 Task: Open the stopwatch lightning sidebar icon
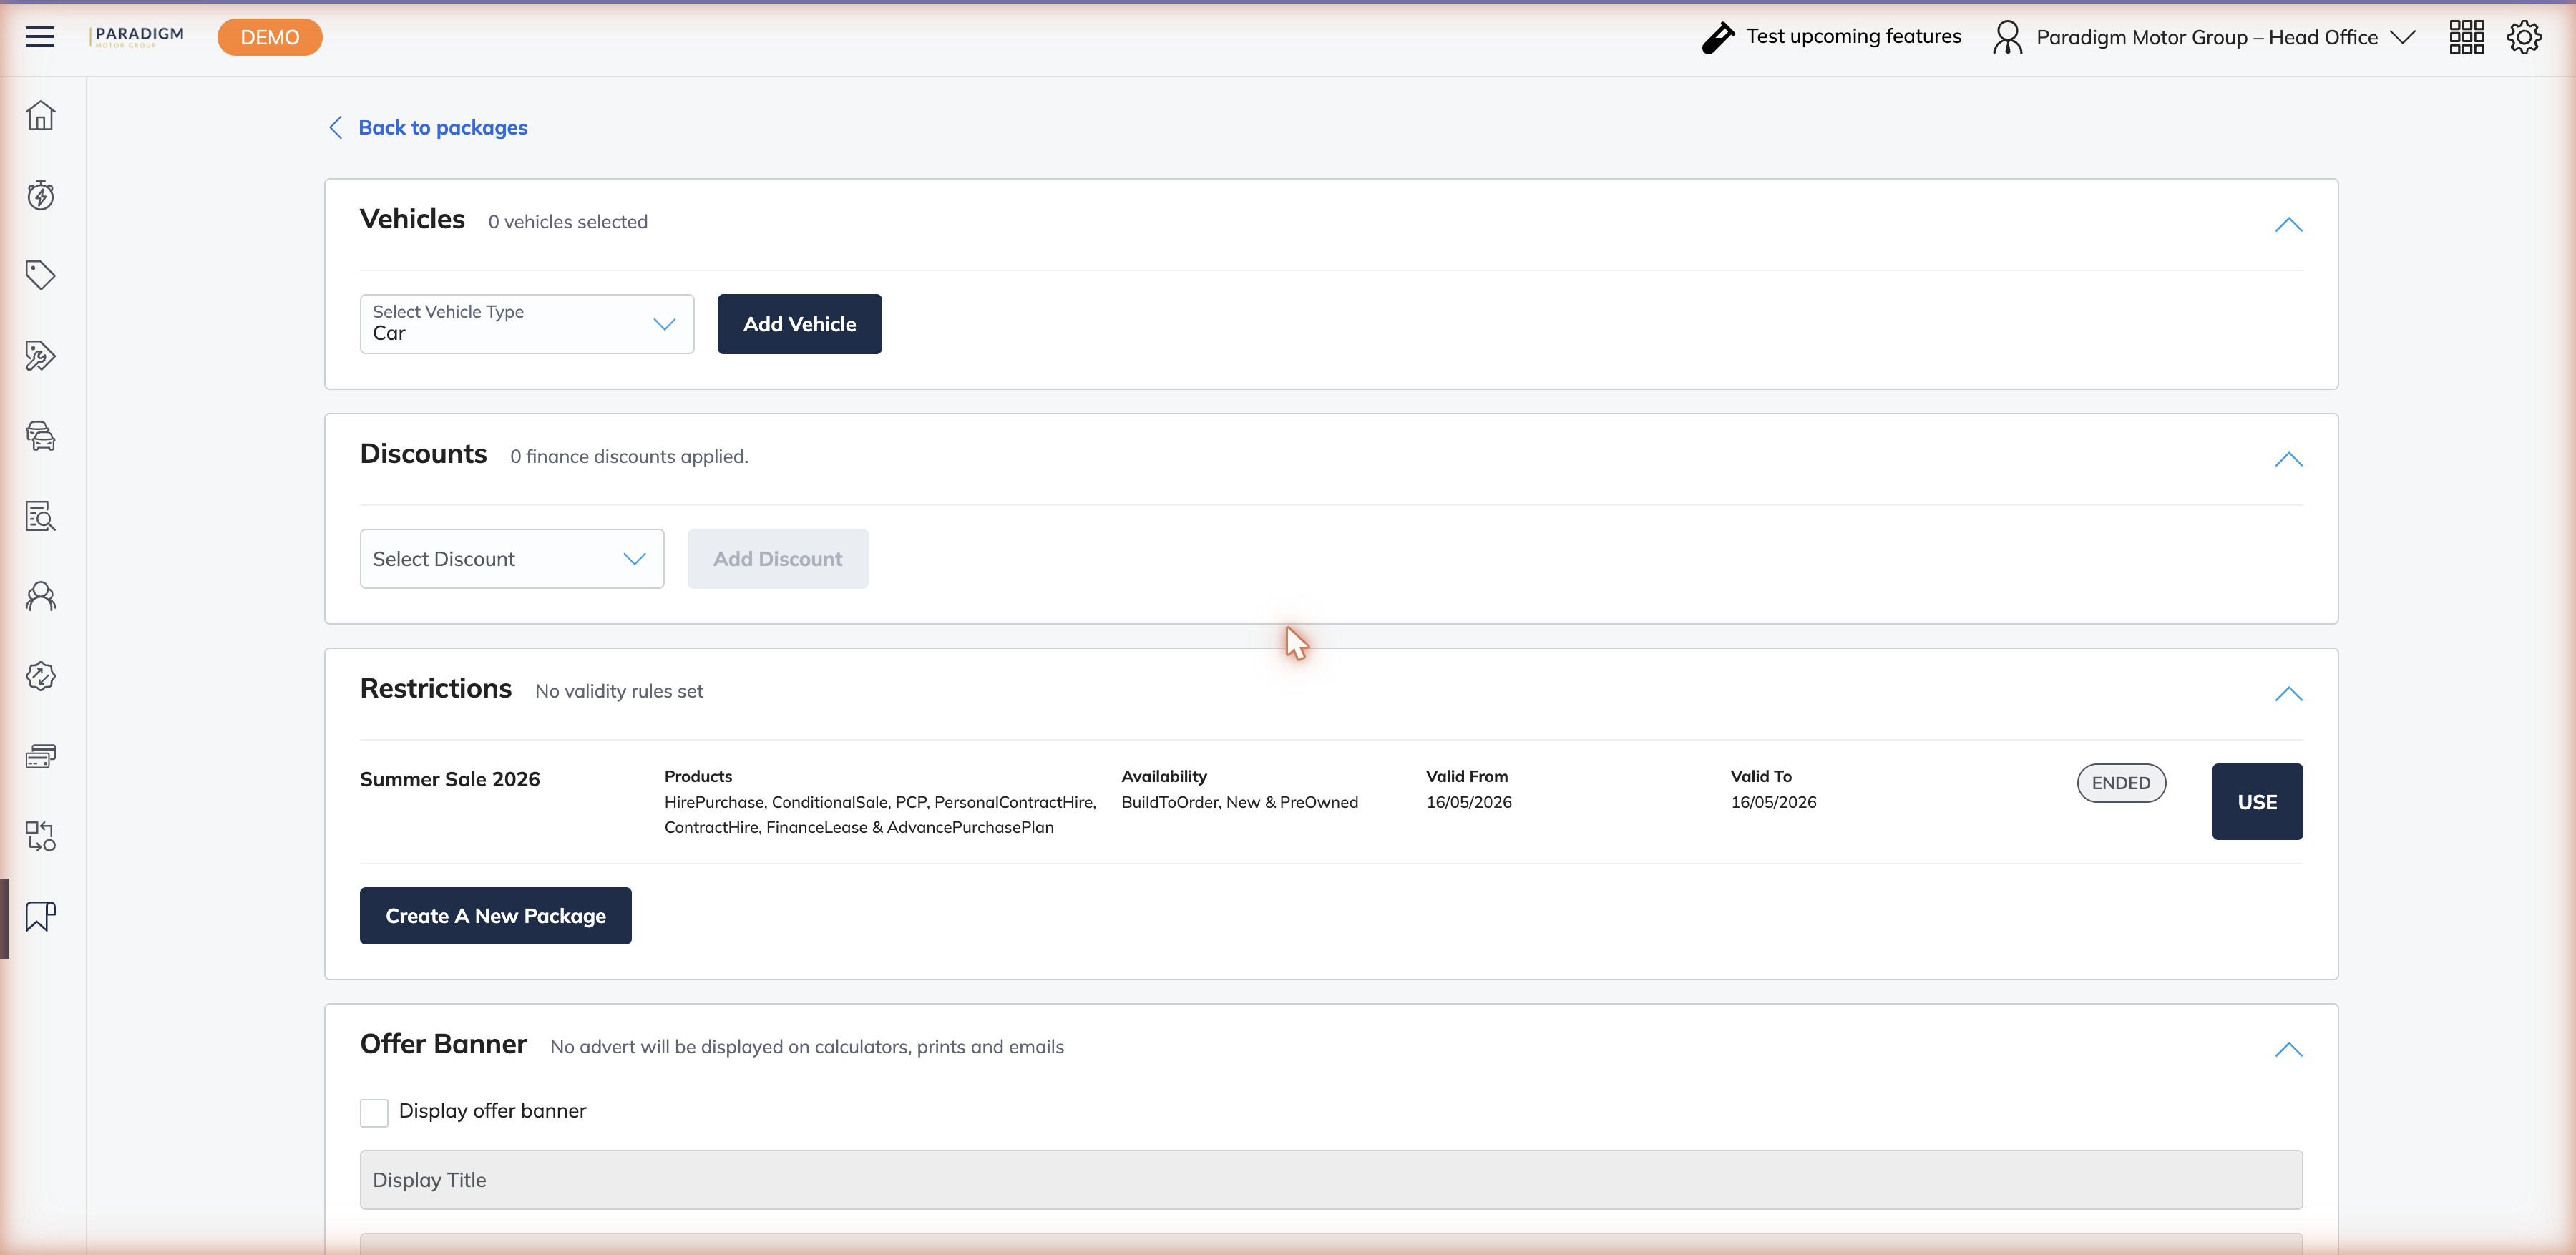click(x=40, y=195)
